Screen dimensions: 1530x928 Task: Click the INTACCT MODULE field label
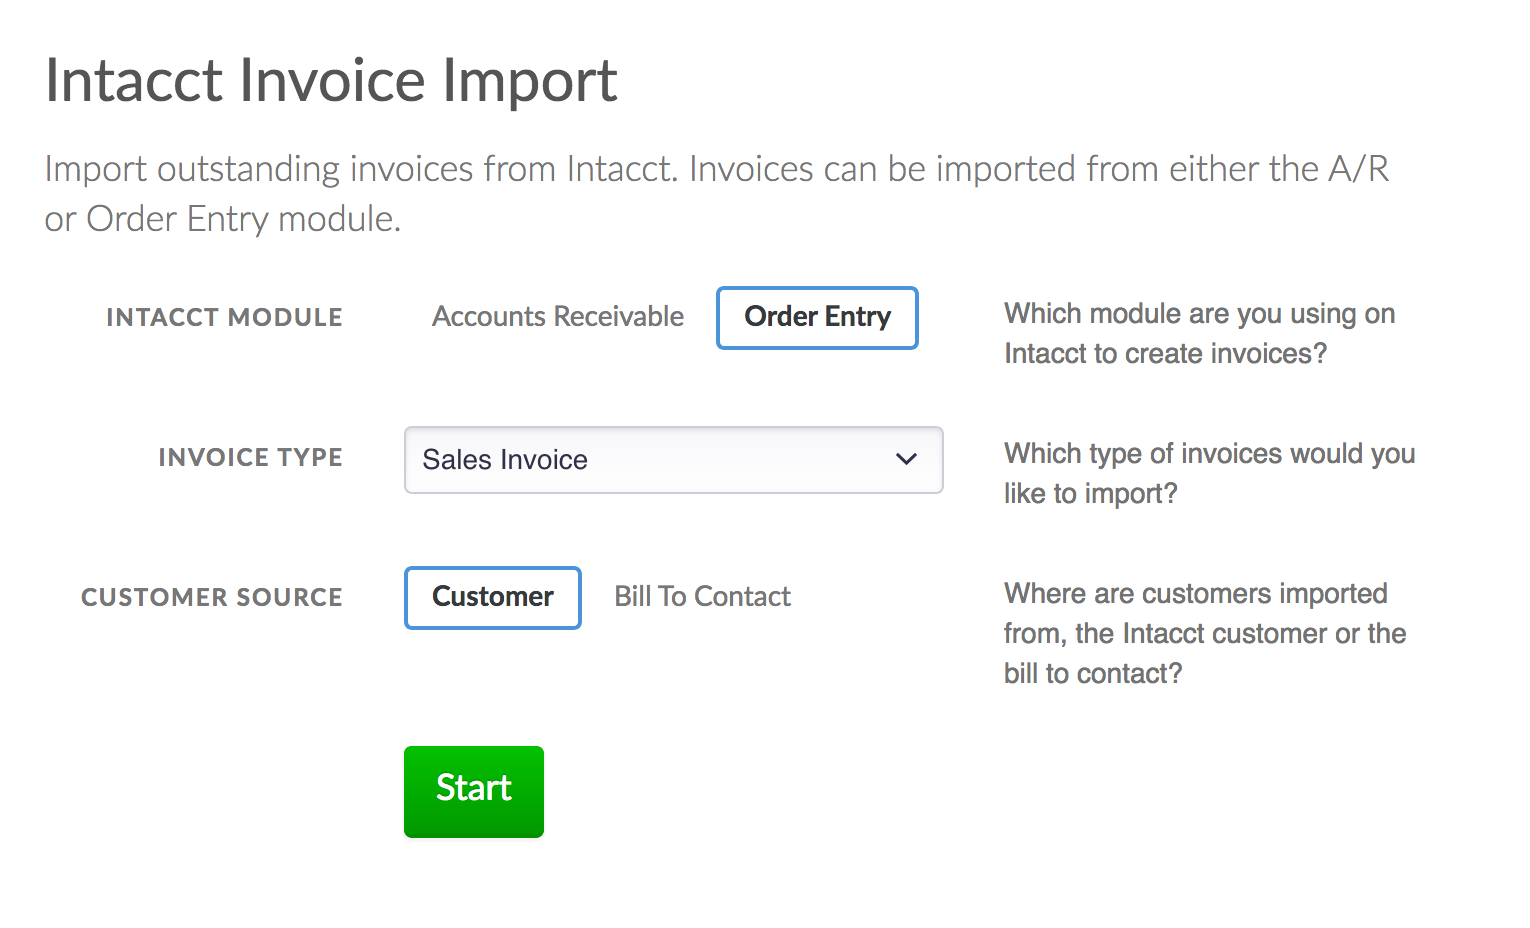click(224, 318)
